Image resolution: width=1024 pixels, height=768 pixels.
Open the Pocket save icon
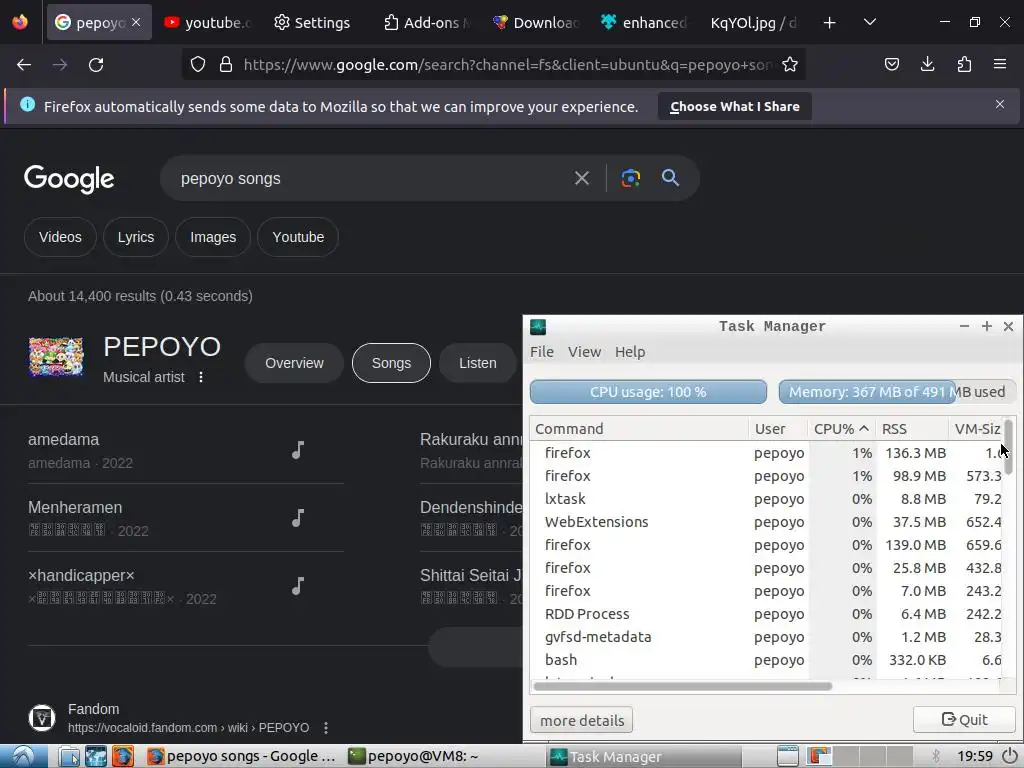point(891,64)
